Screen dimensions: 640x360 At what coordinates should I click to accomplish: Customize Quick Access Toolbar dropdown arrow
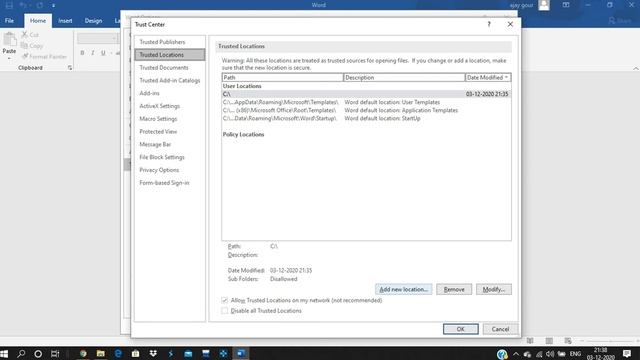[53, 5]
